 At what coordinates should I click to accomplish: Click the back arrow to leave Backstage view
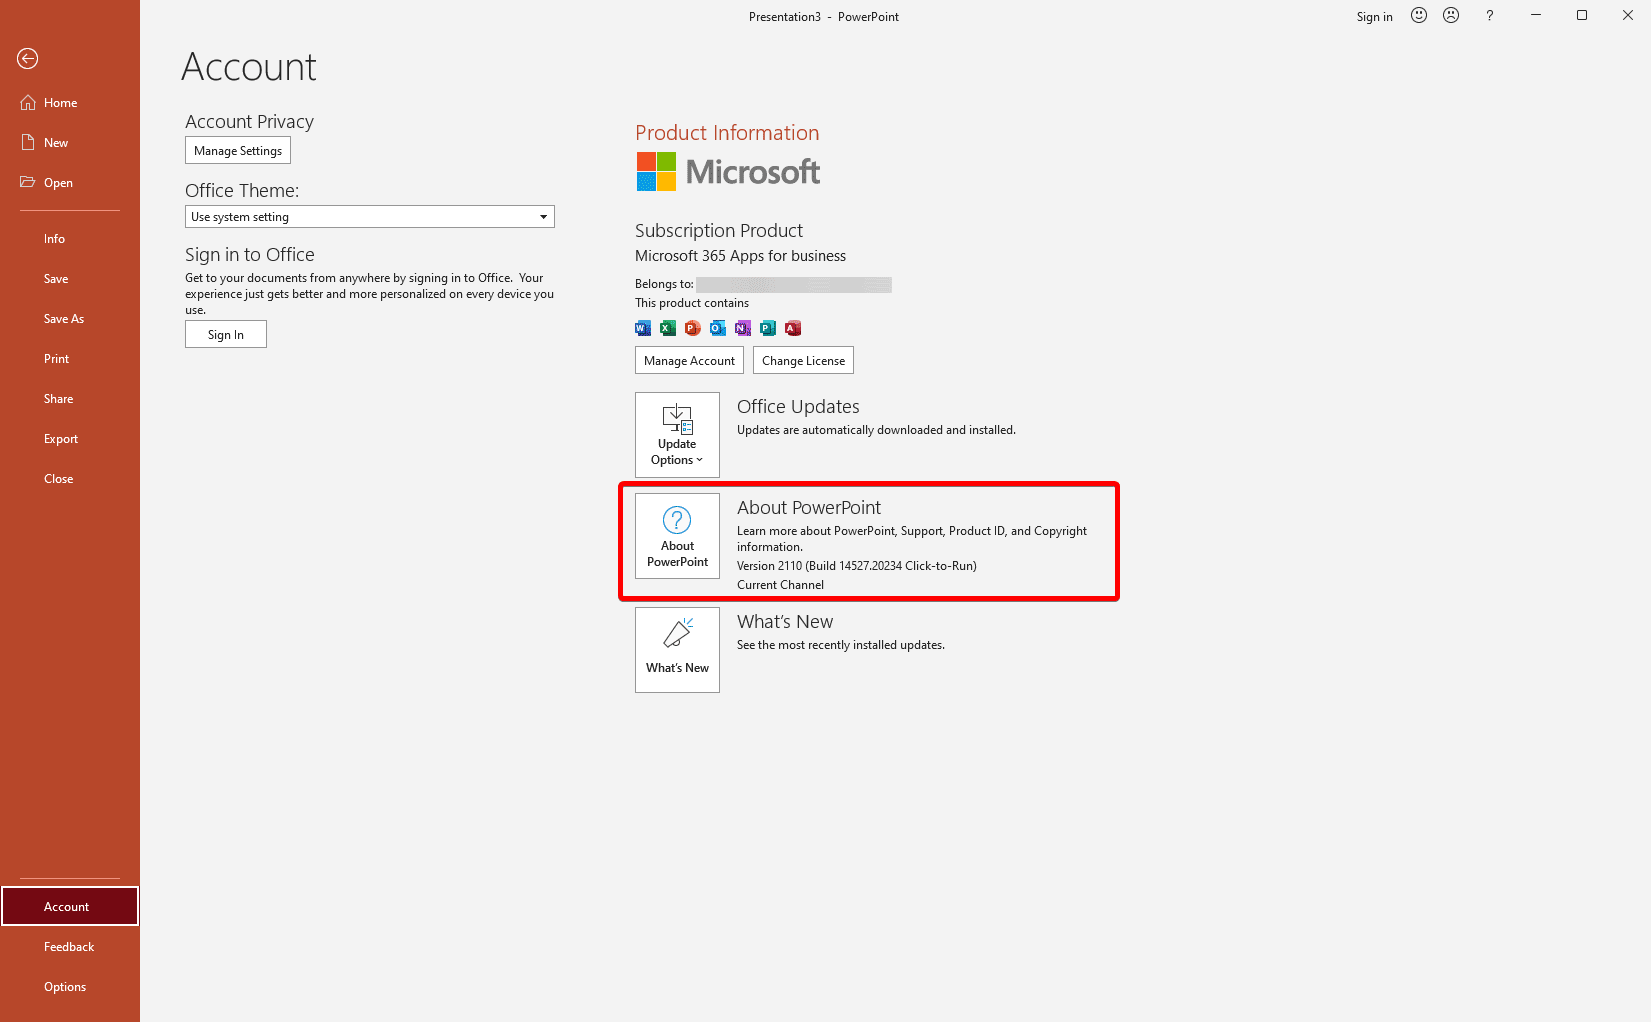26,59
